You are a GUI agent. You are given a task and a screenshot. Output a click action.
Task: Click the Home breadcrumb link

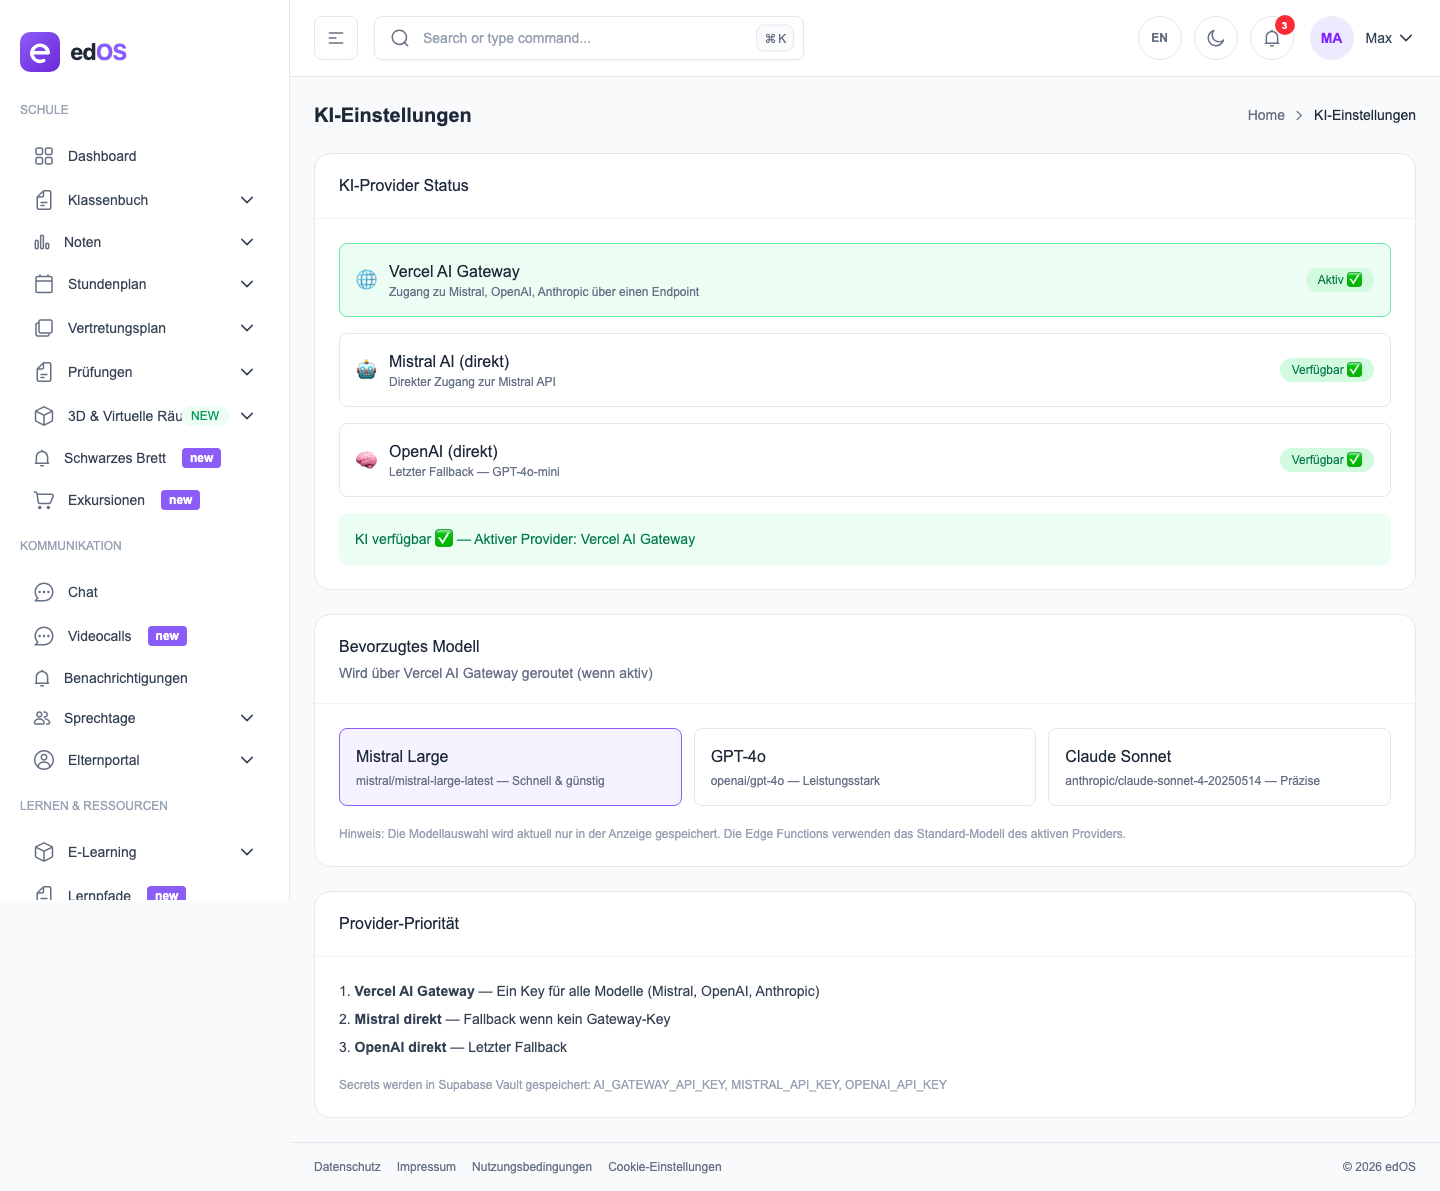1265,115
